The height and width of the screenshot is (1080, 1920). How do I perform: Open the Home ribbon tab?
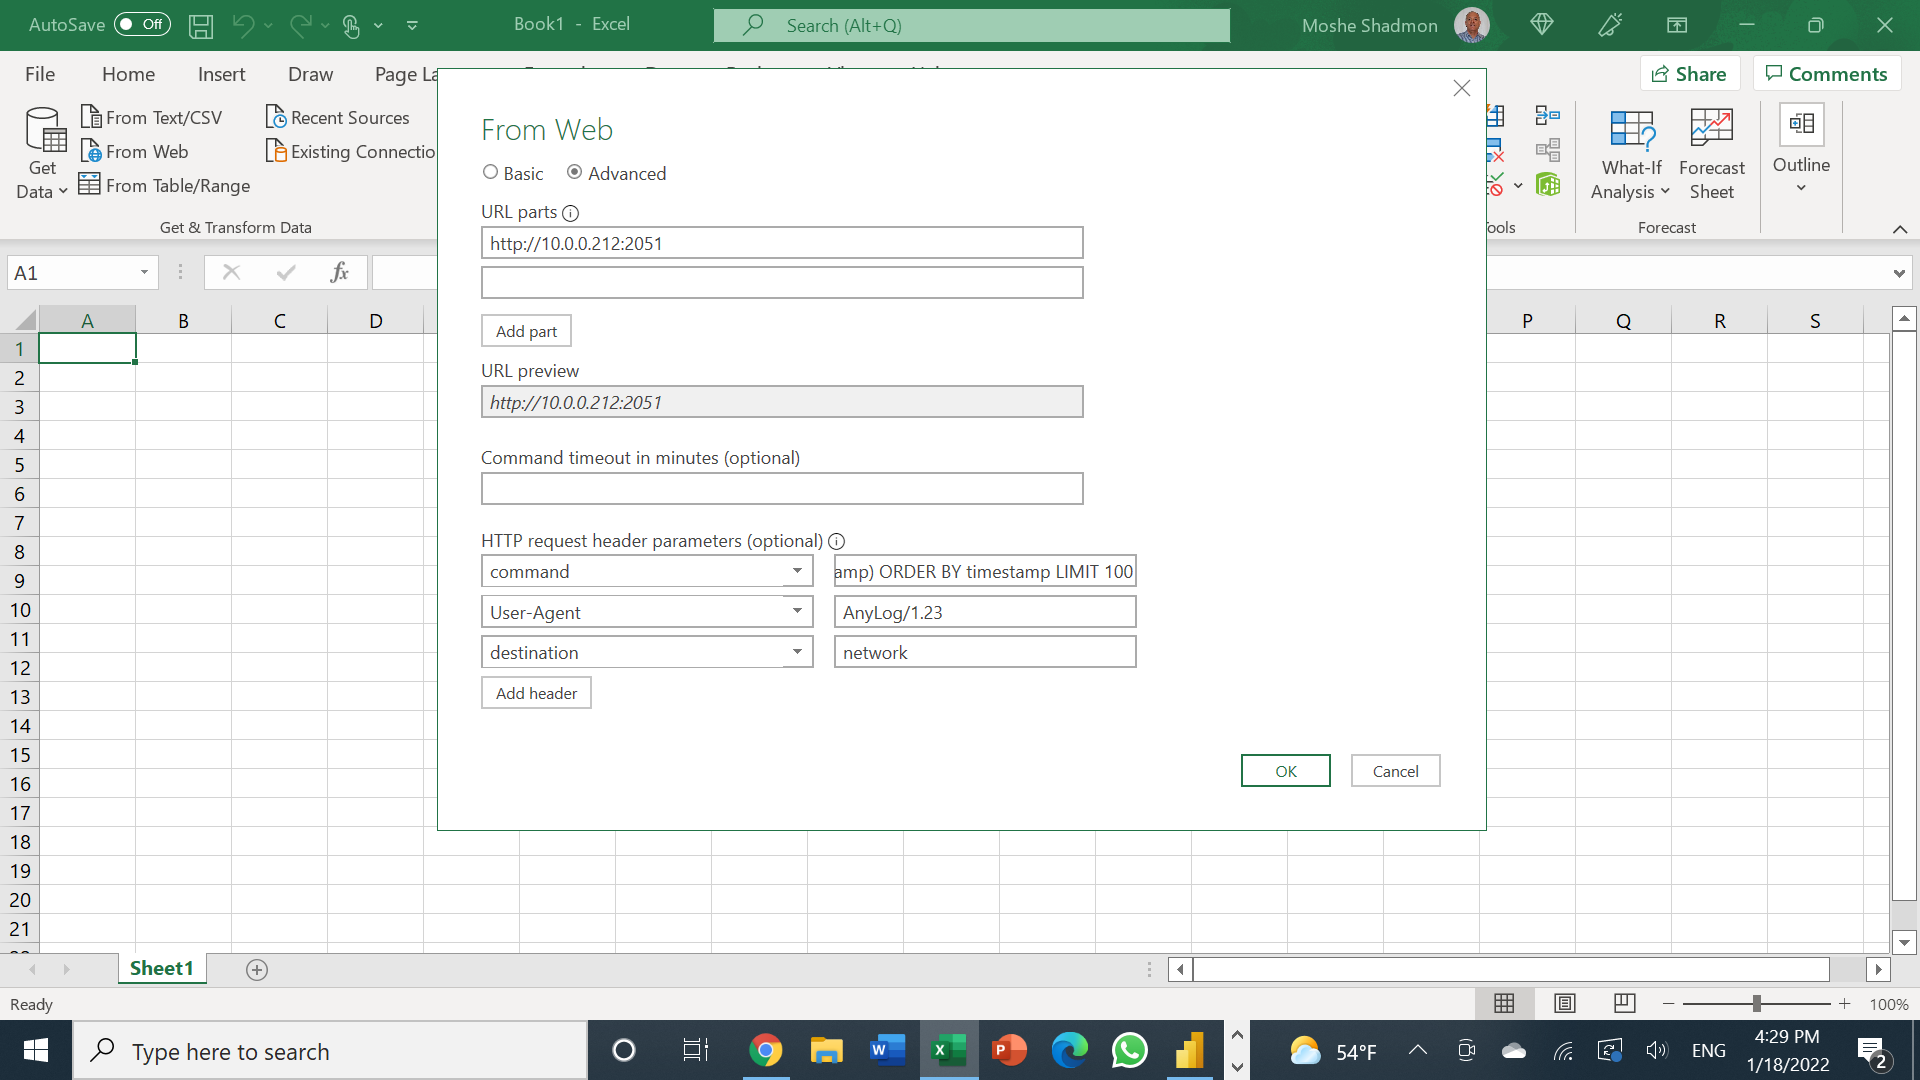click(x=128, y=74)
